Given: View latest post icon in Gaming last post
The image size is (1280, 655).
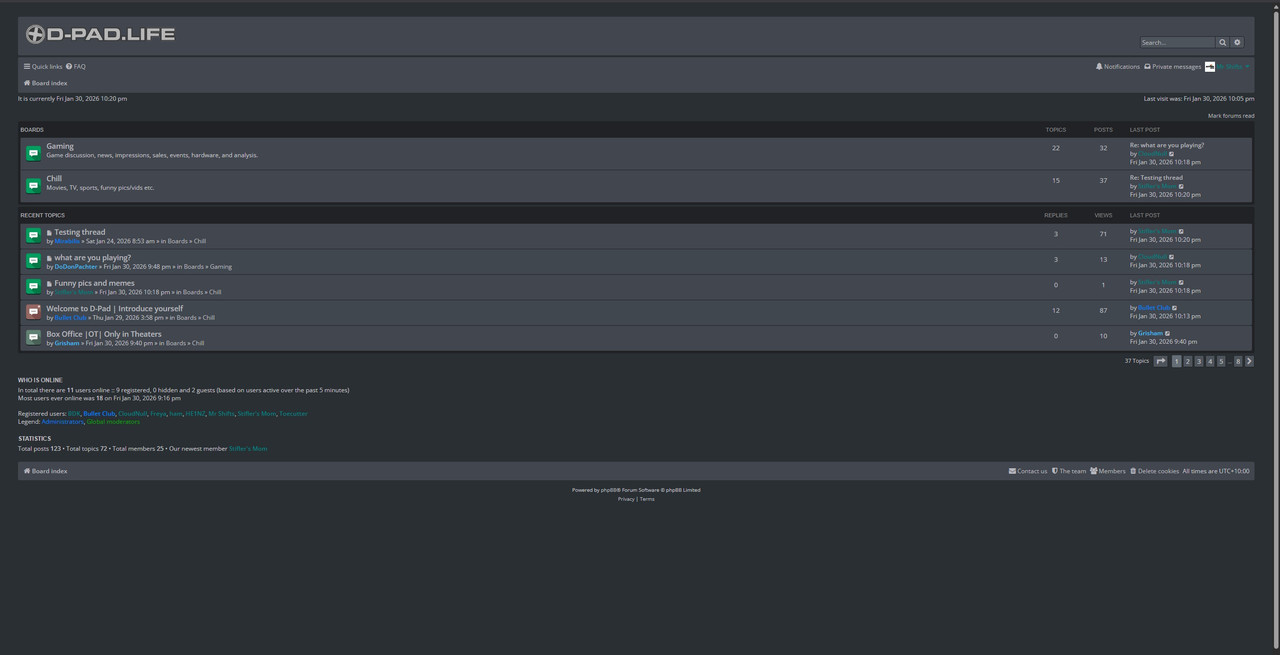Looking at the screenshot, I should coord(1172,154).
